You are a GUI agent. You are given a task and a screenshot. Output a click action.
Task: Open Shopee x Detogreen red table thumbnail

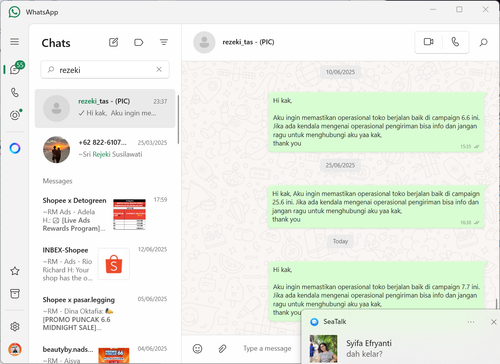click(129, 214)
